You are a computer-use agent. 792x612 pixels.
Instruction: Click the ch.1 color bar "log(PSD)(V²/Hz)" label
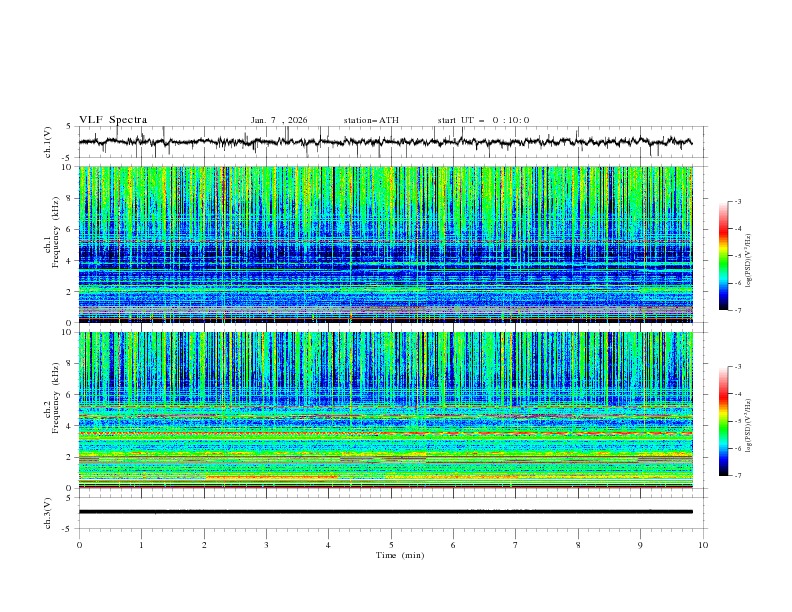(x=749, y=261)
